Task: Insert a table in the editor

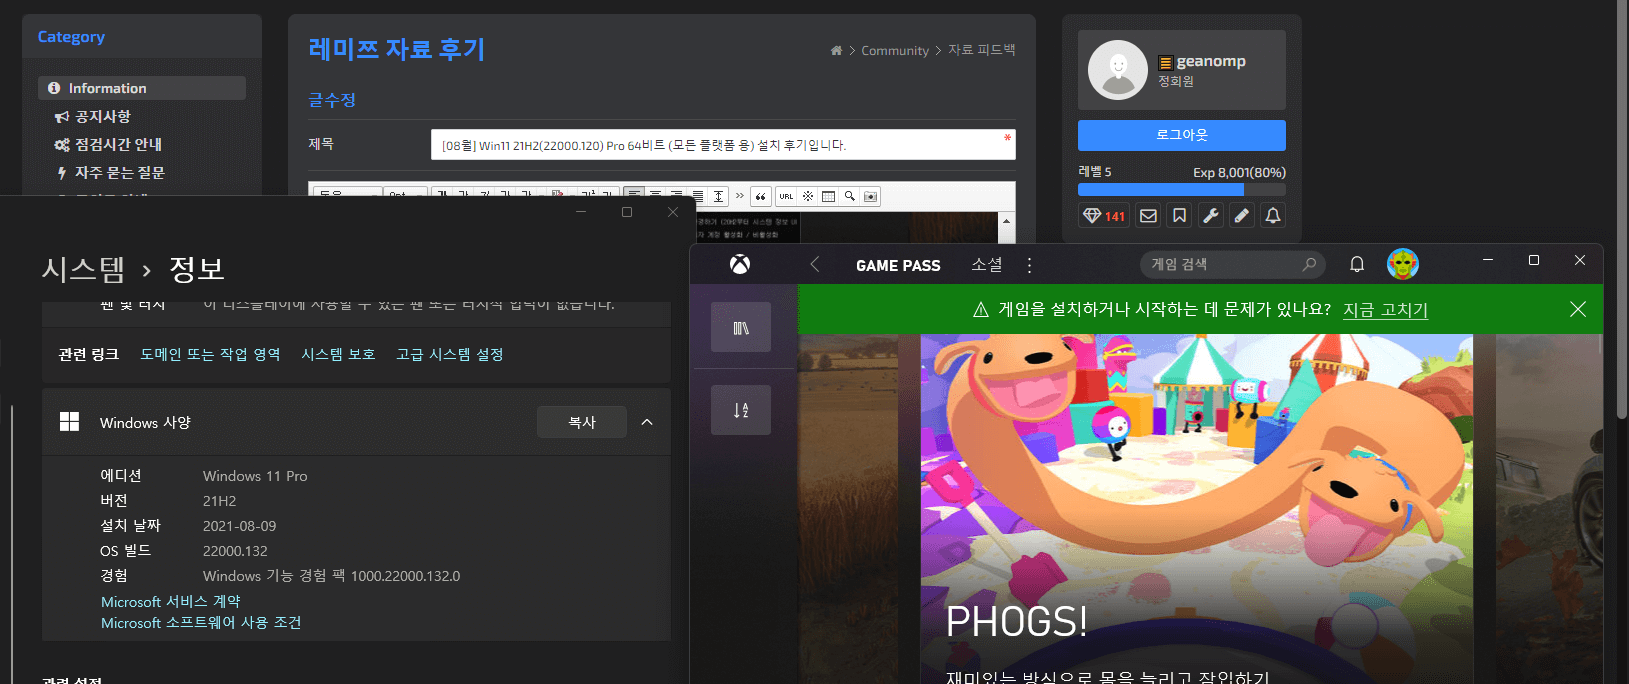Action: pos(829,196)
